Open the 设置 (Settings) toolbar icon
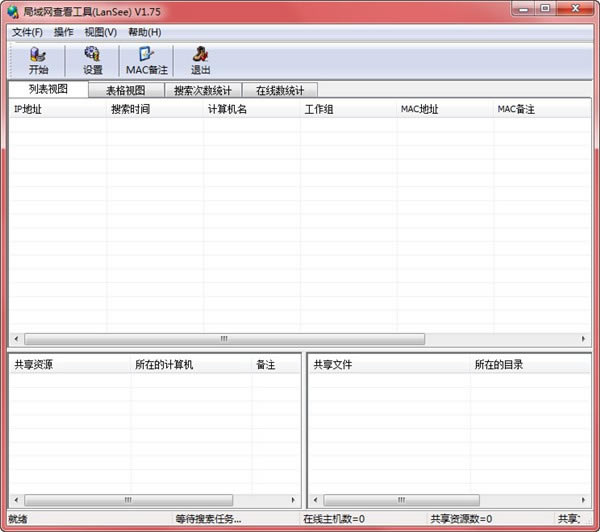Viewport: 600px width, 532px height. [x=92, y=61]
